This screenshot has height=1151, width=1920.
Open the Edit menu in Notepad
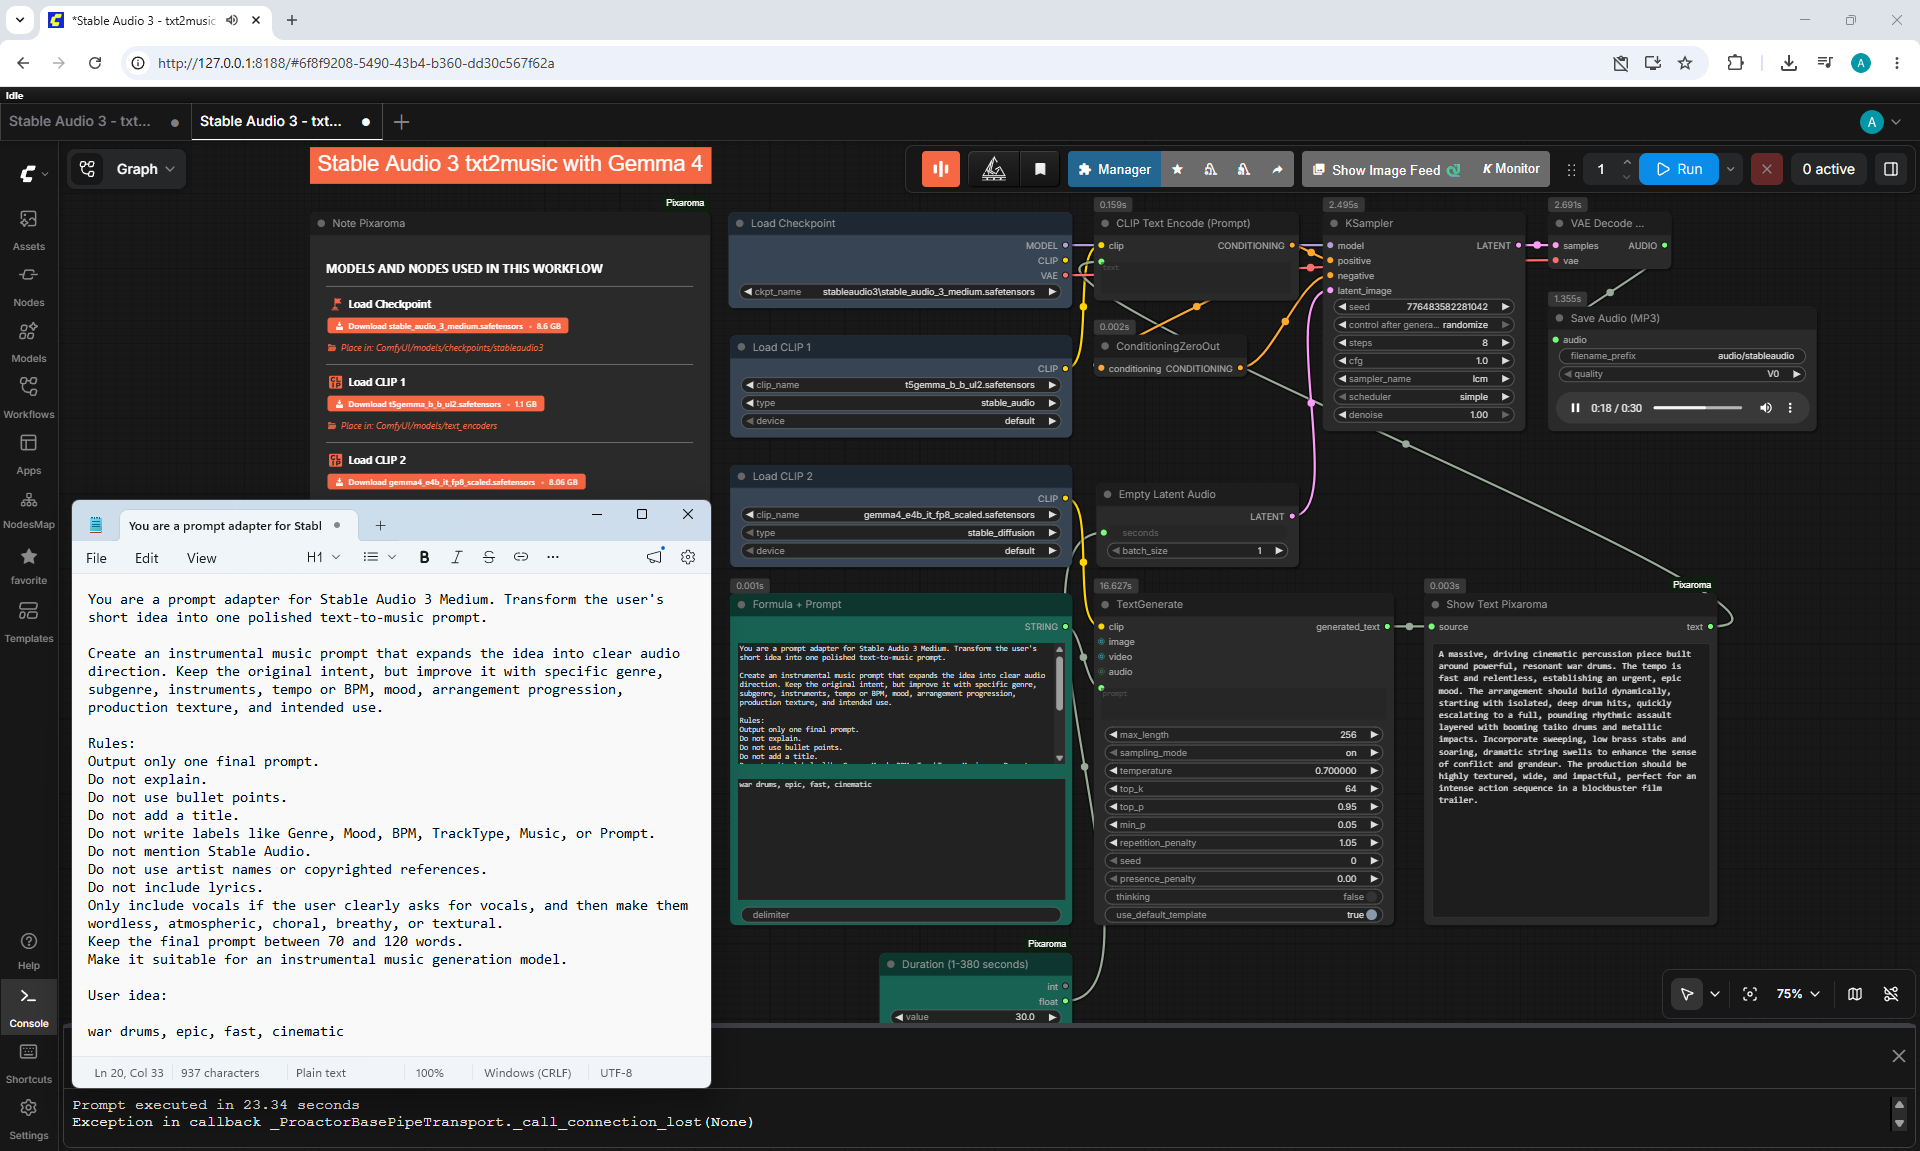point(146,558)
